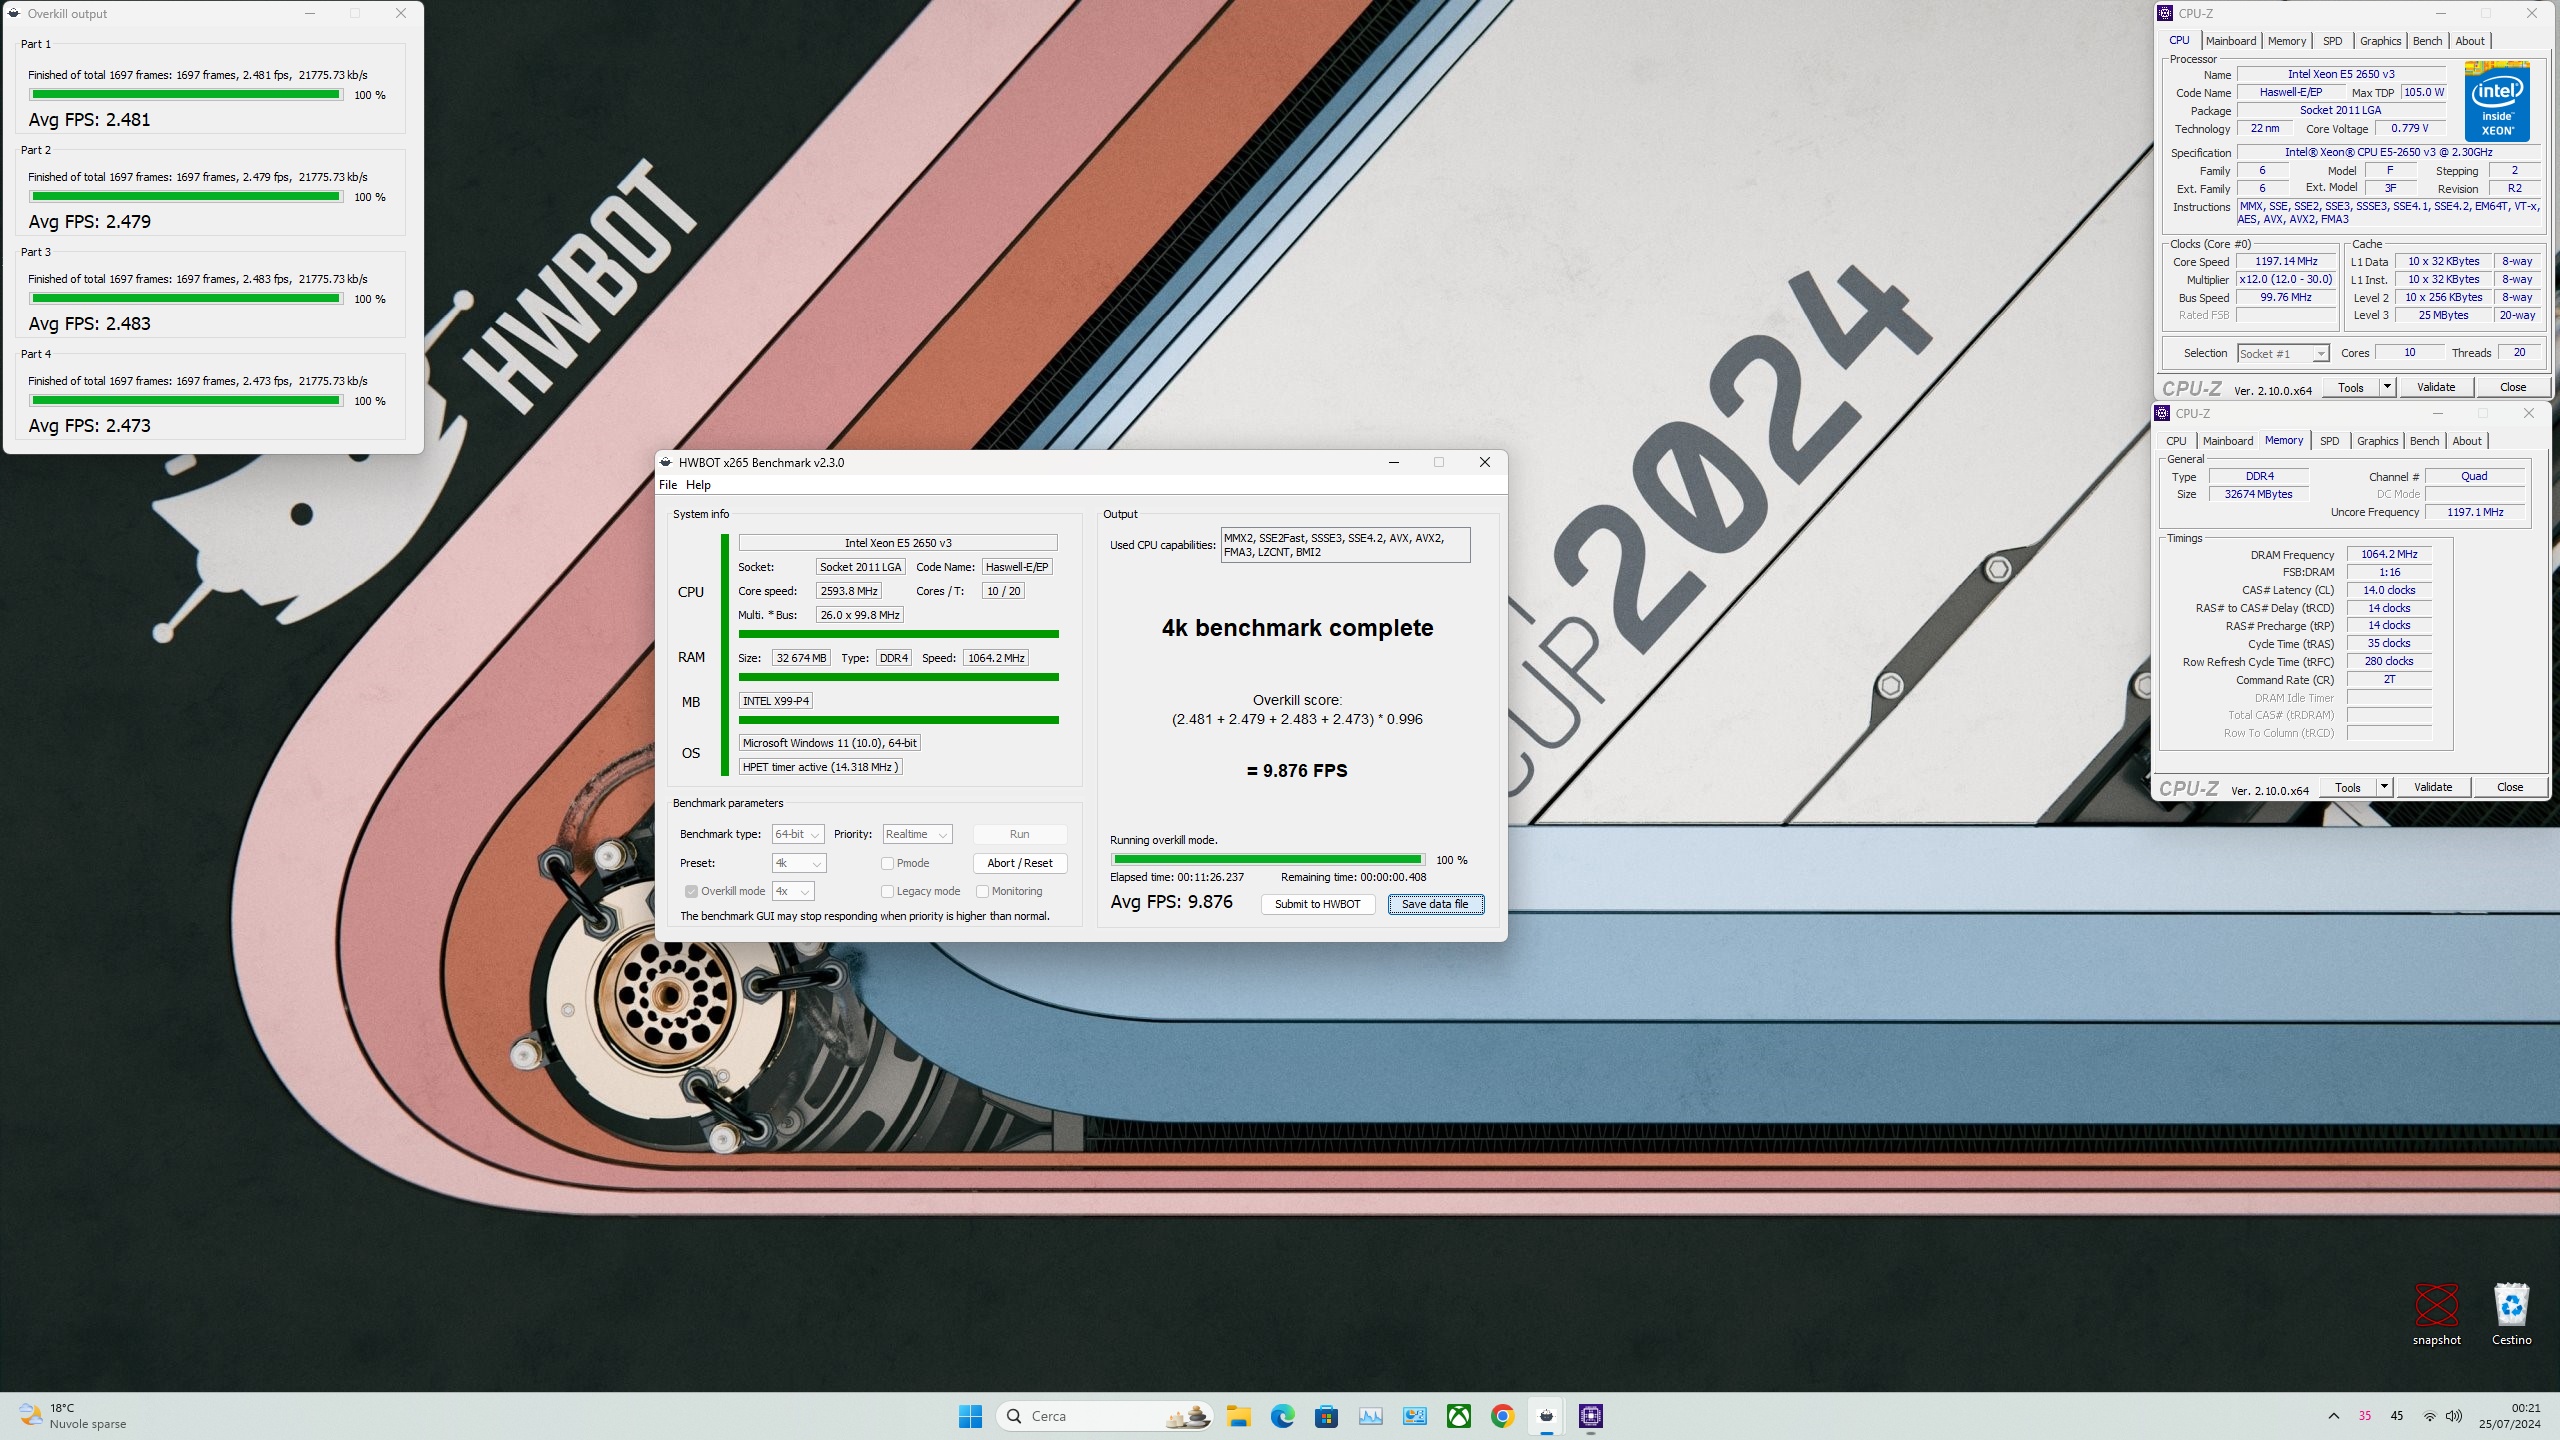
Task: Launch Microsoft Edge from the taskbar
Action: click(1283, 1416)
